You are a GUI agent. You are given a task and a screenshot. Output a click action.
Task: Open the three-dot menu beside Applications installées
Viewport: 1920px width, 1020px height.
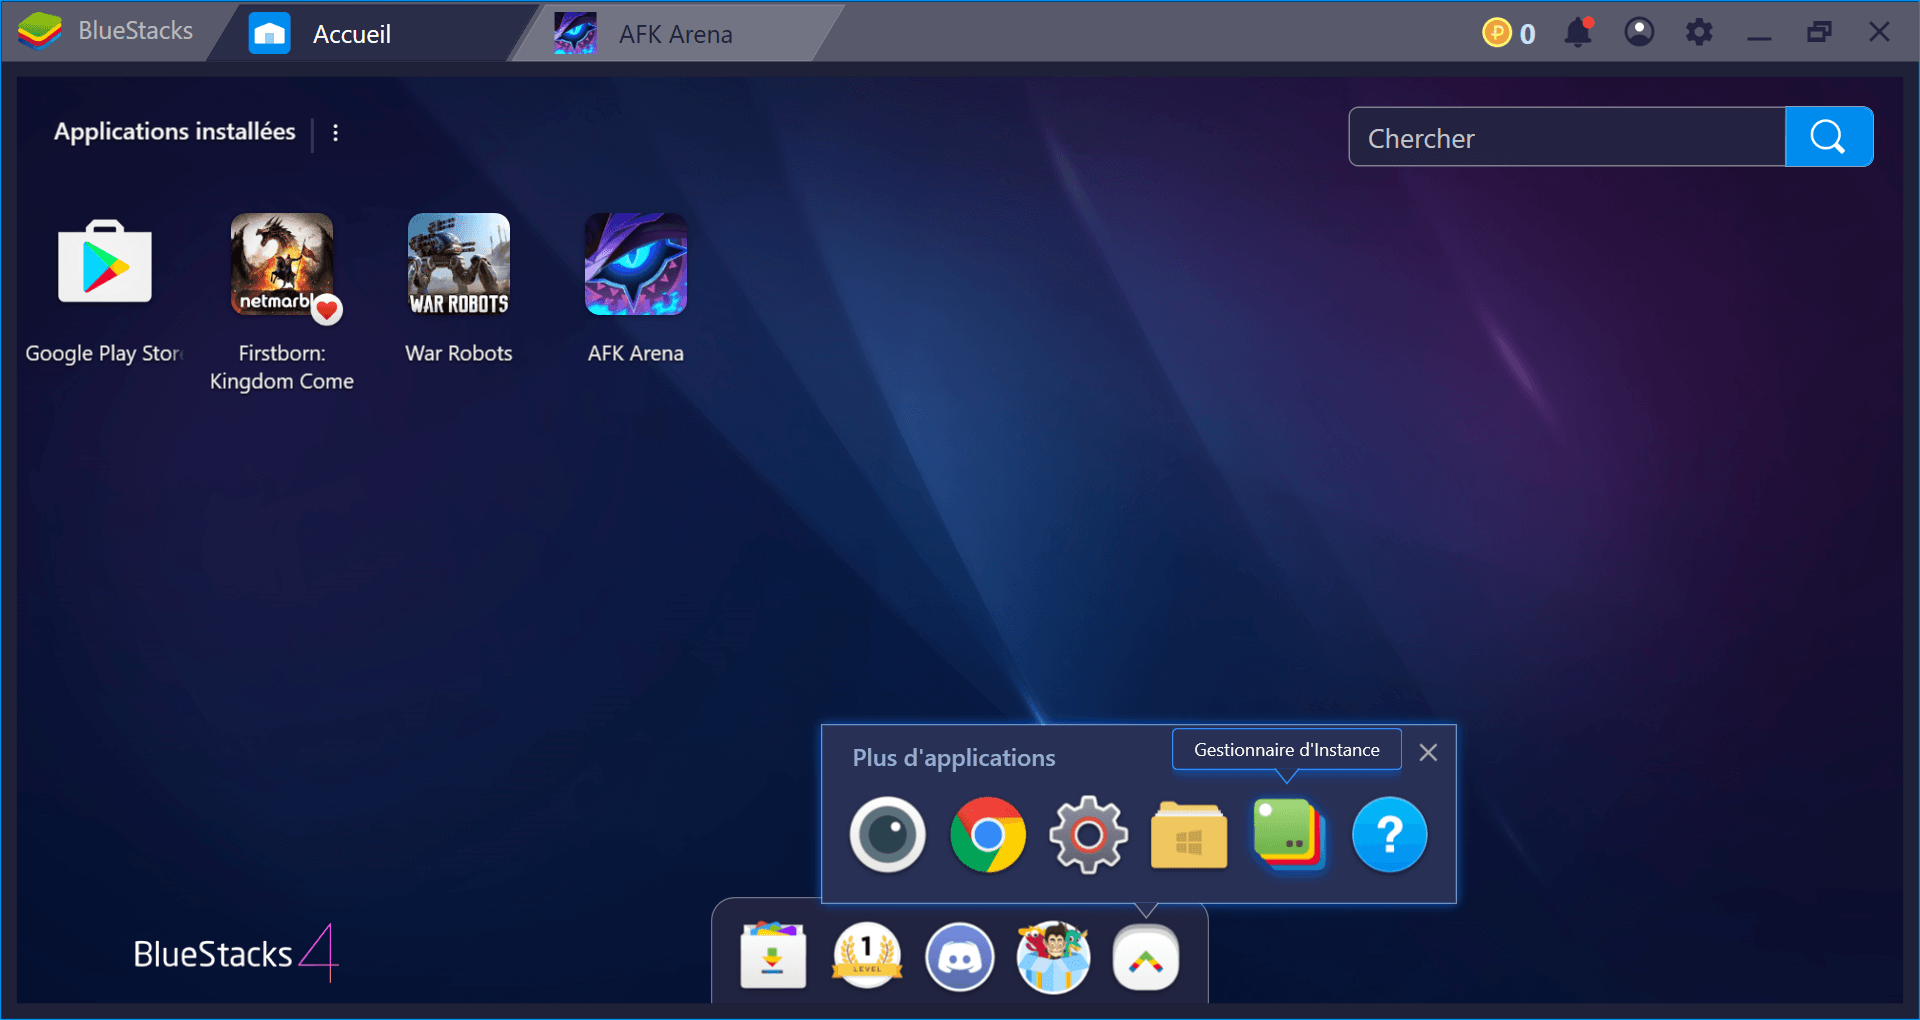(x=336, y=132)
